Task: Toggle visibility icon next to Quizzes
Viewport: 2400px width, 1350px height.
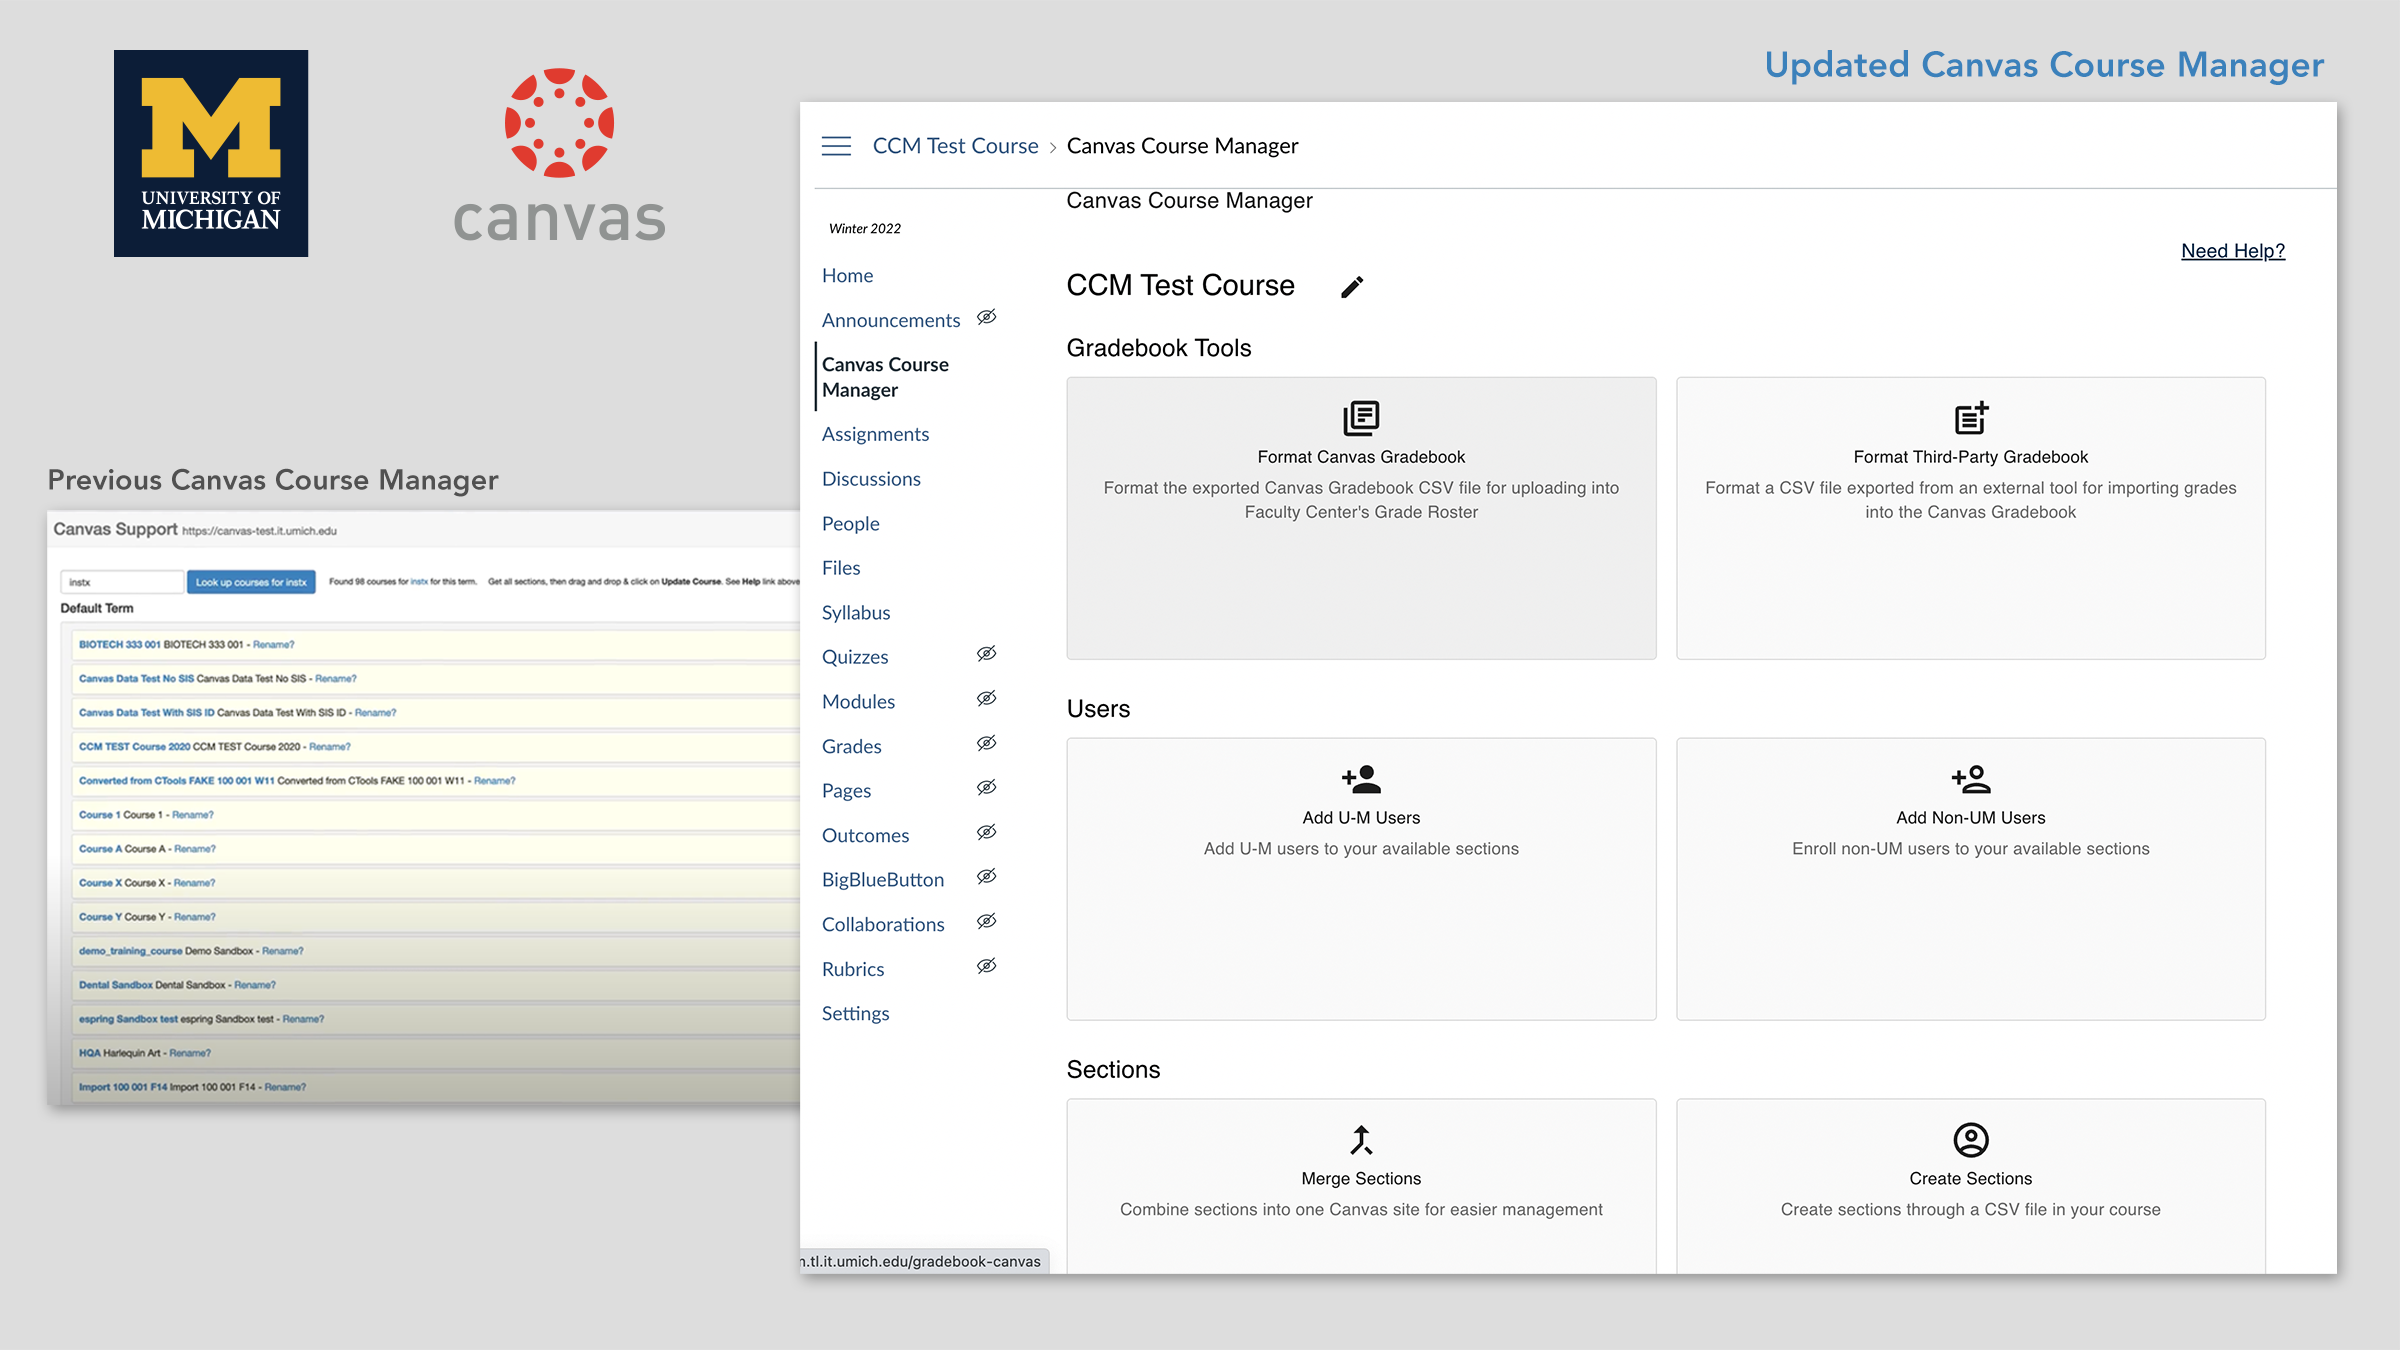Action: pos(987,654)
